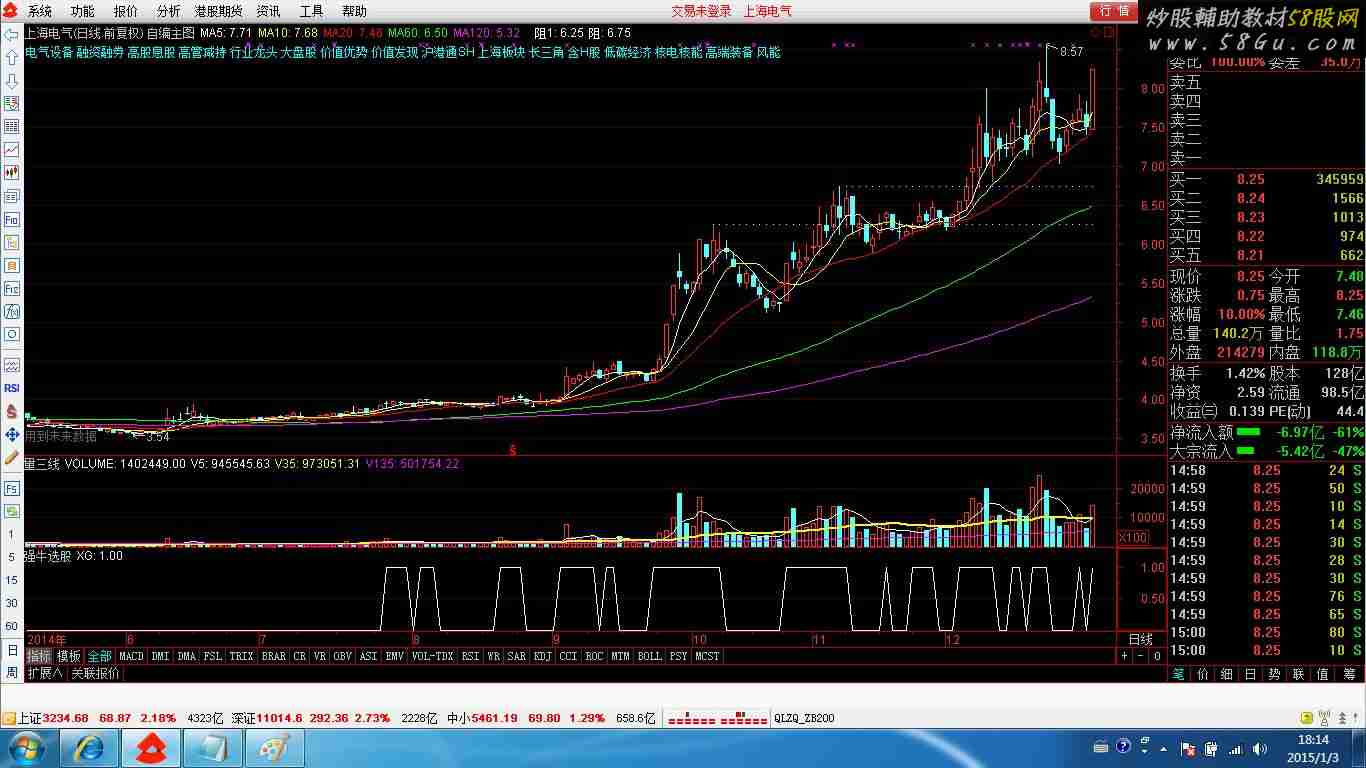Select the KDJ indicator tab
Image resolution: width=1366 pixels, height=768 pixels.
point(542,656)
